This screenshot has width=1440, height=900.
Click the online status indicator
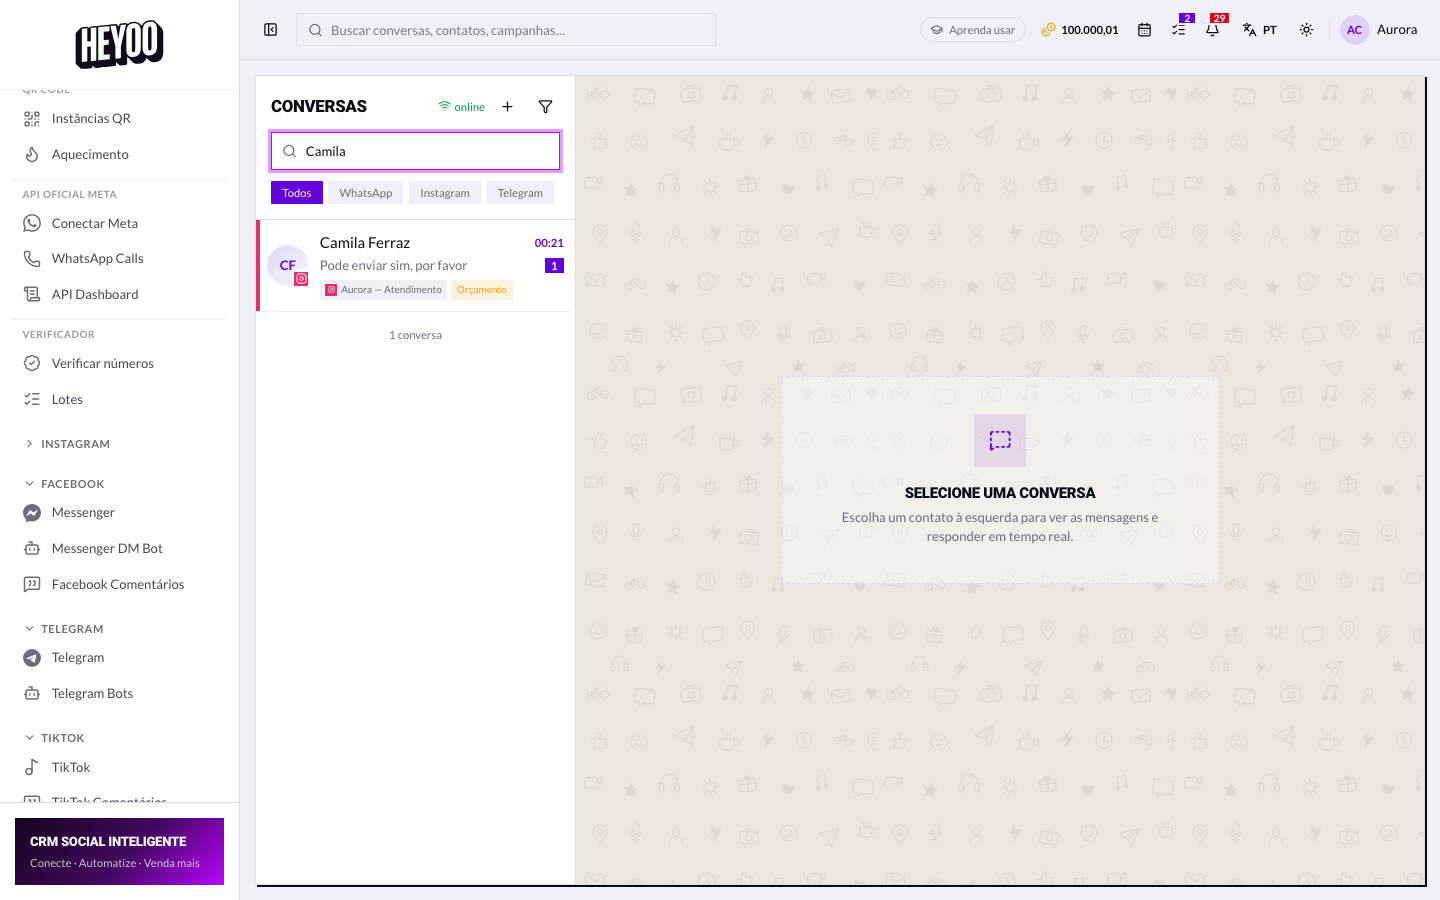(461, 107)
